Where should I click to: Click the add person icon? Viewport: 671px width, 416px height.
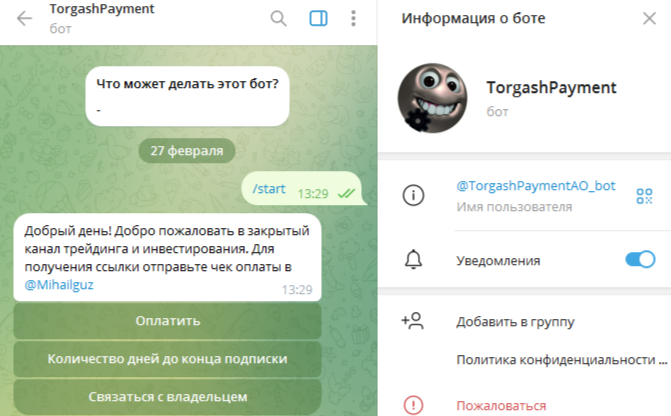pos(412,321)
